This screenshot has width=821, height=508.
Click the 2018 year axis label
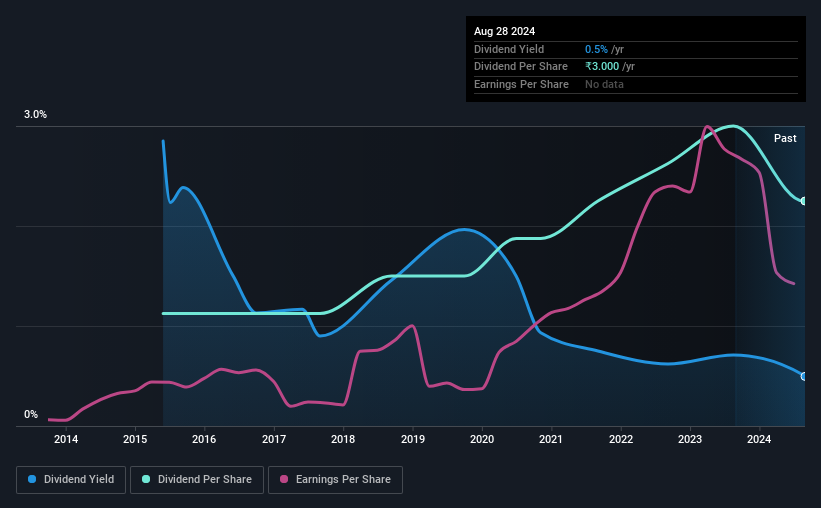coord(343,439)
